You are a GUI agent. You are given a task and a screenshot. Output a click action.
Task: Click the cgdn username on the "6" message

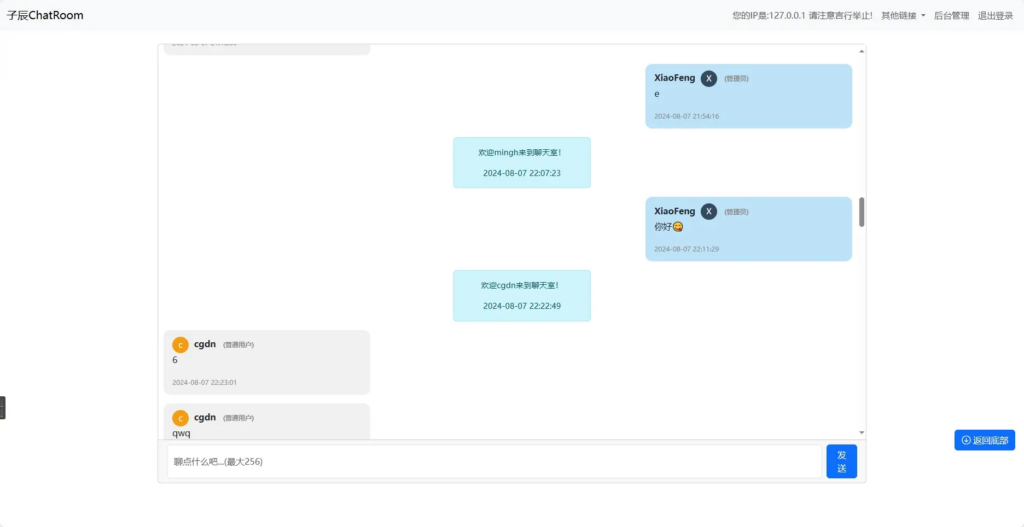coord(205,344)
